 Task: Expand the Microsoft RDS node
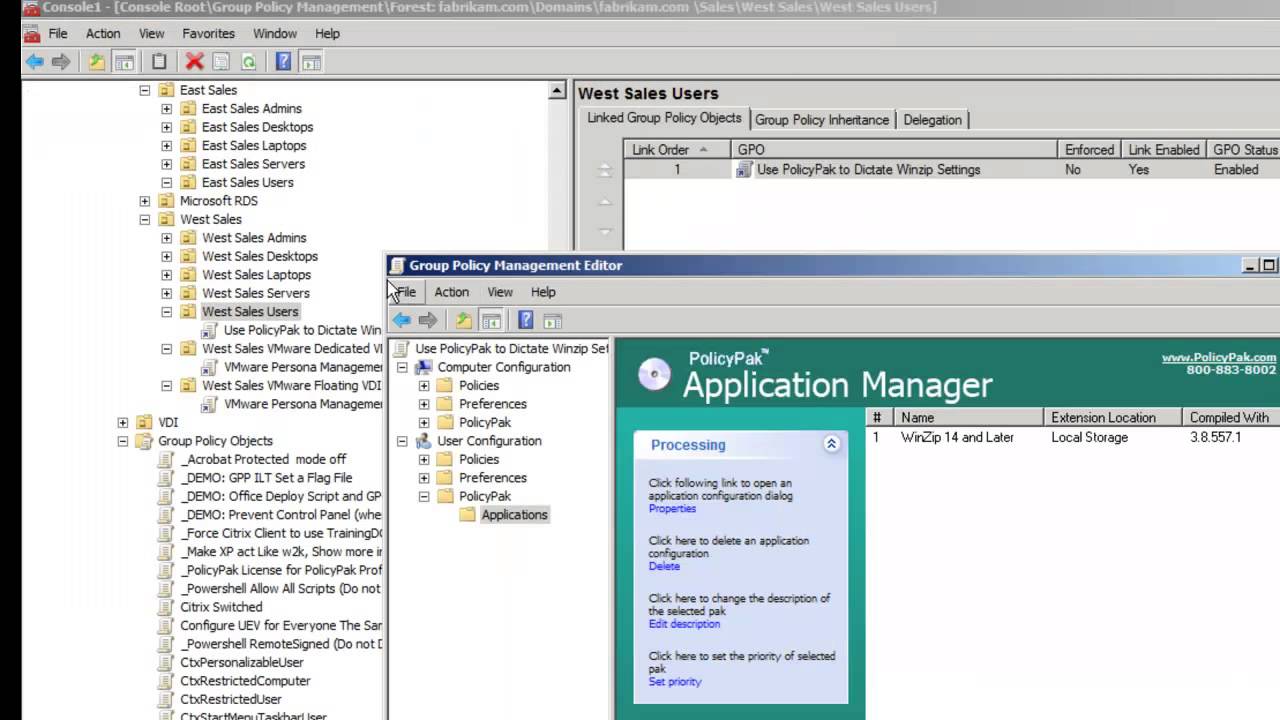[145, 201]
